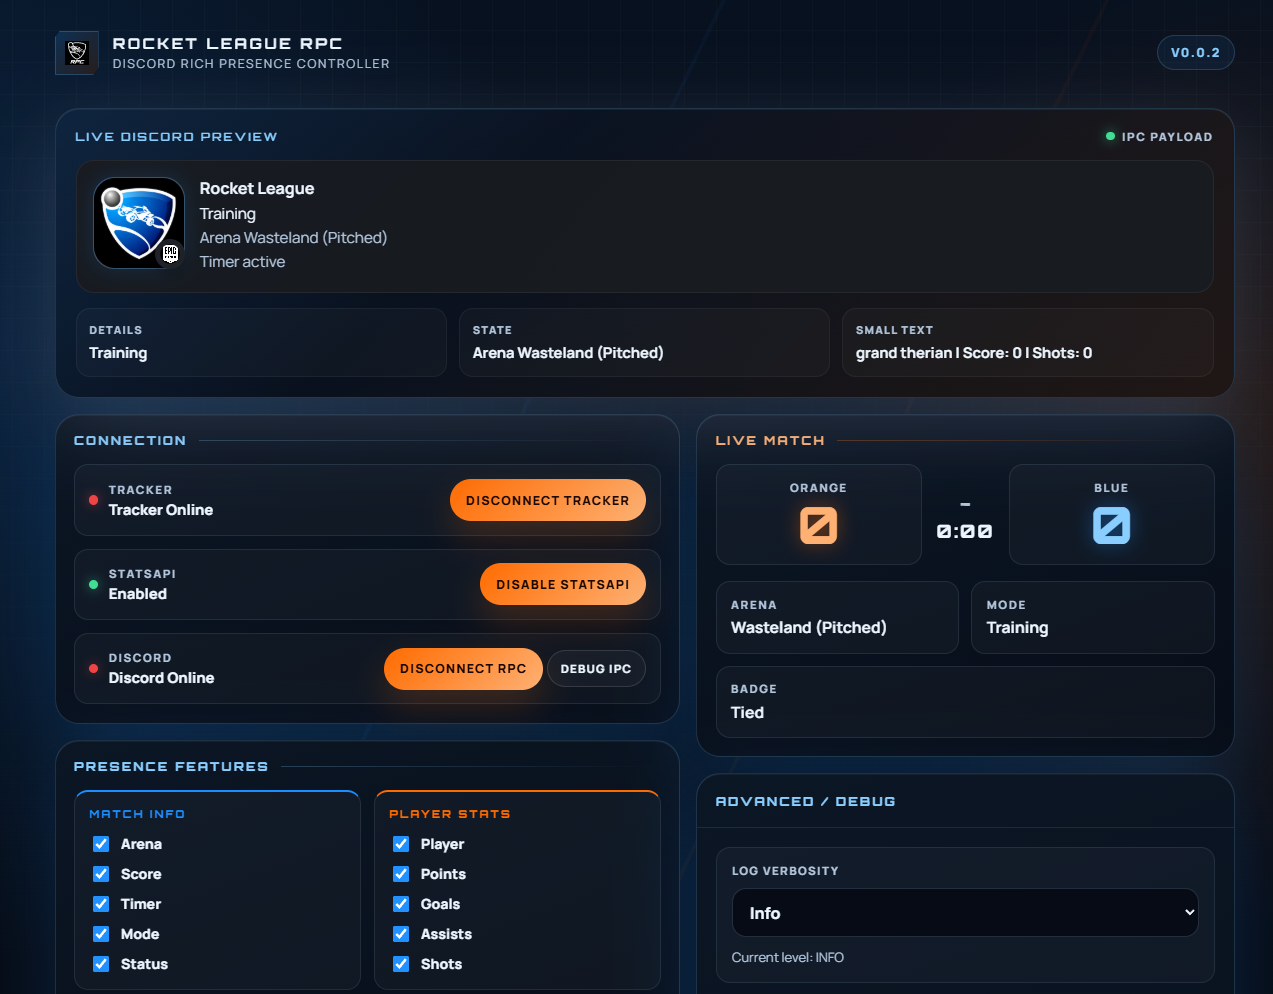1273x994 pixels.
Task: Toggle the Score checkbox
Action: [101, 874]
